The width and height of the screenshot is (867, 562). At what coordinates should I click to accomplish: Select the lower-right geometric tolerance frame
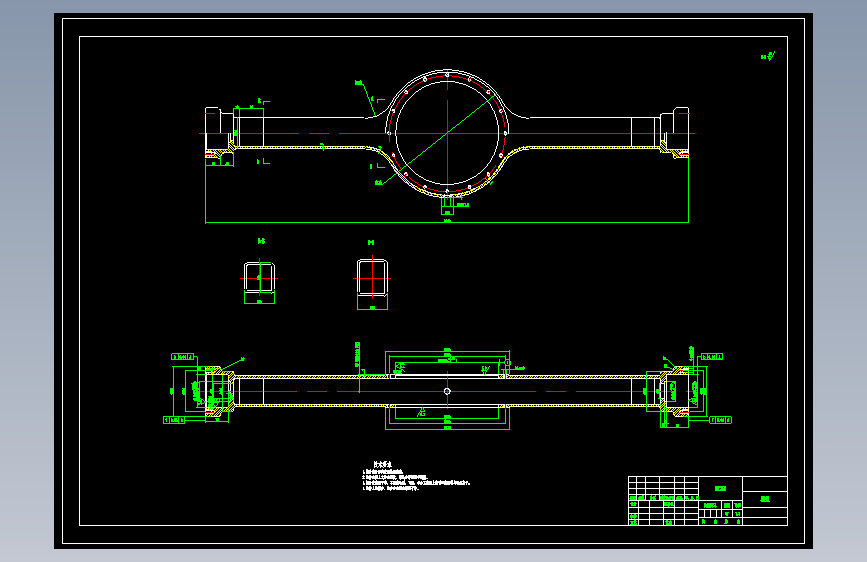[x=720, y=420]
